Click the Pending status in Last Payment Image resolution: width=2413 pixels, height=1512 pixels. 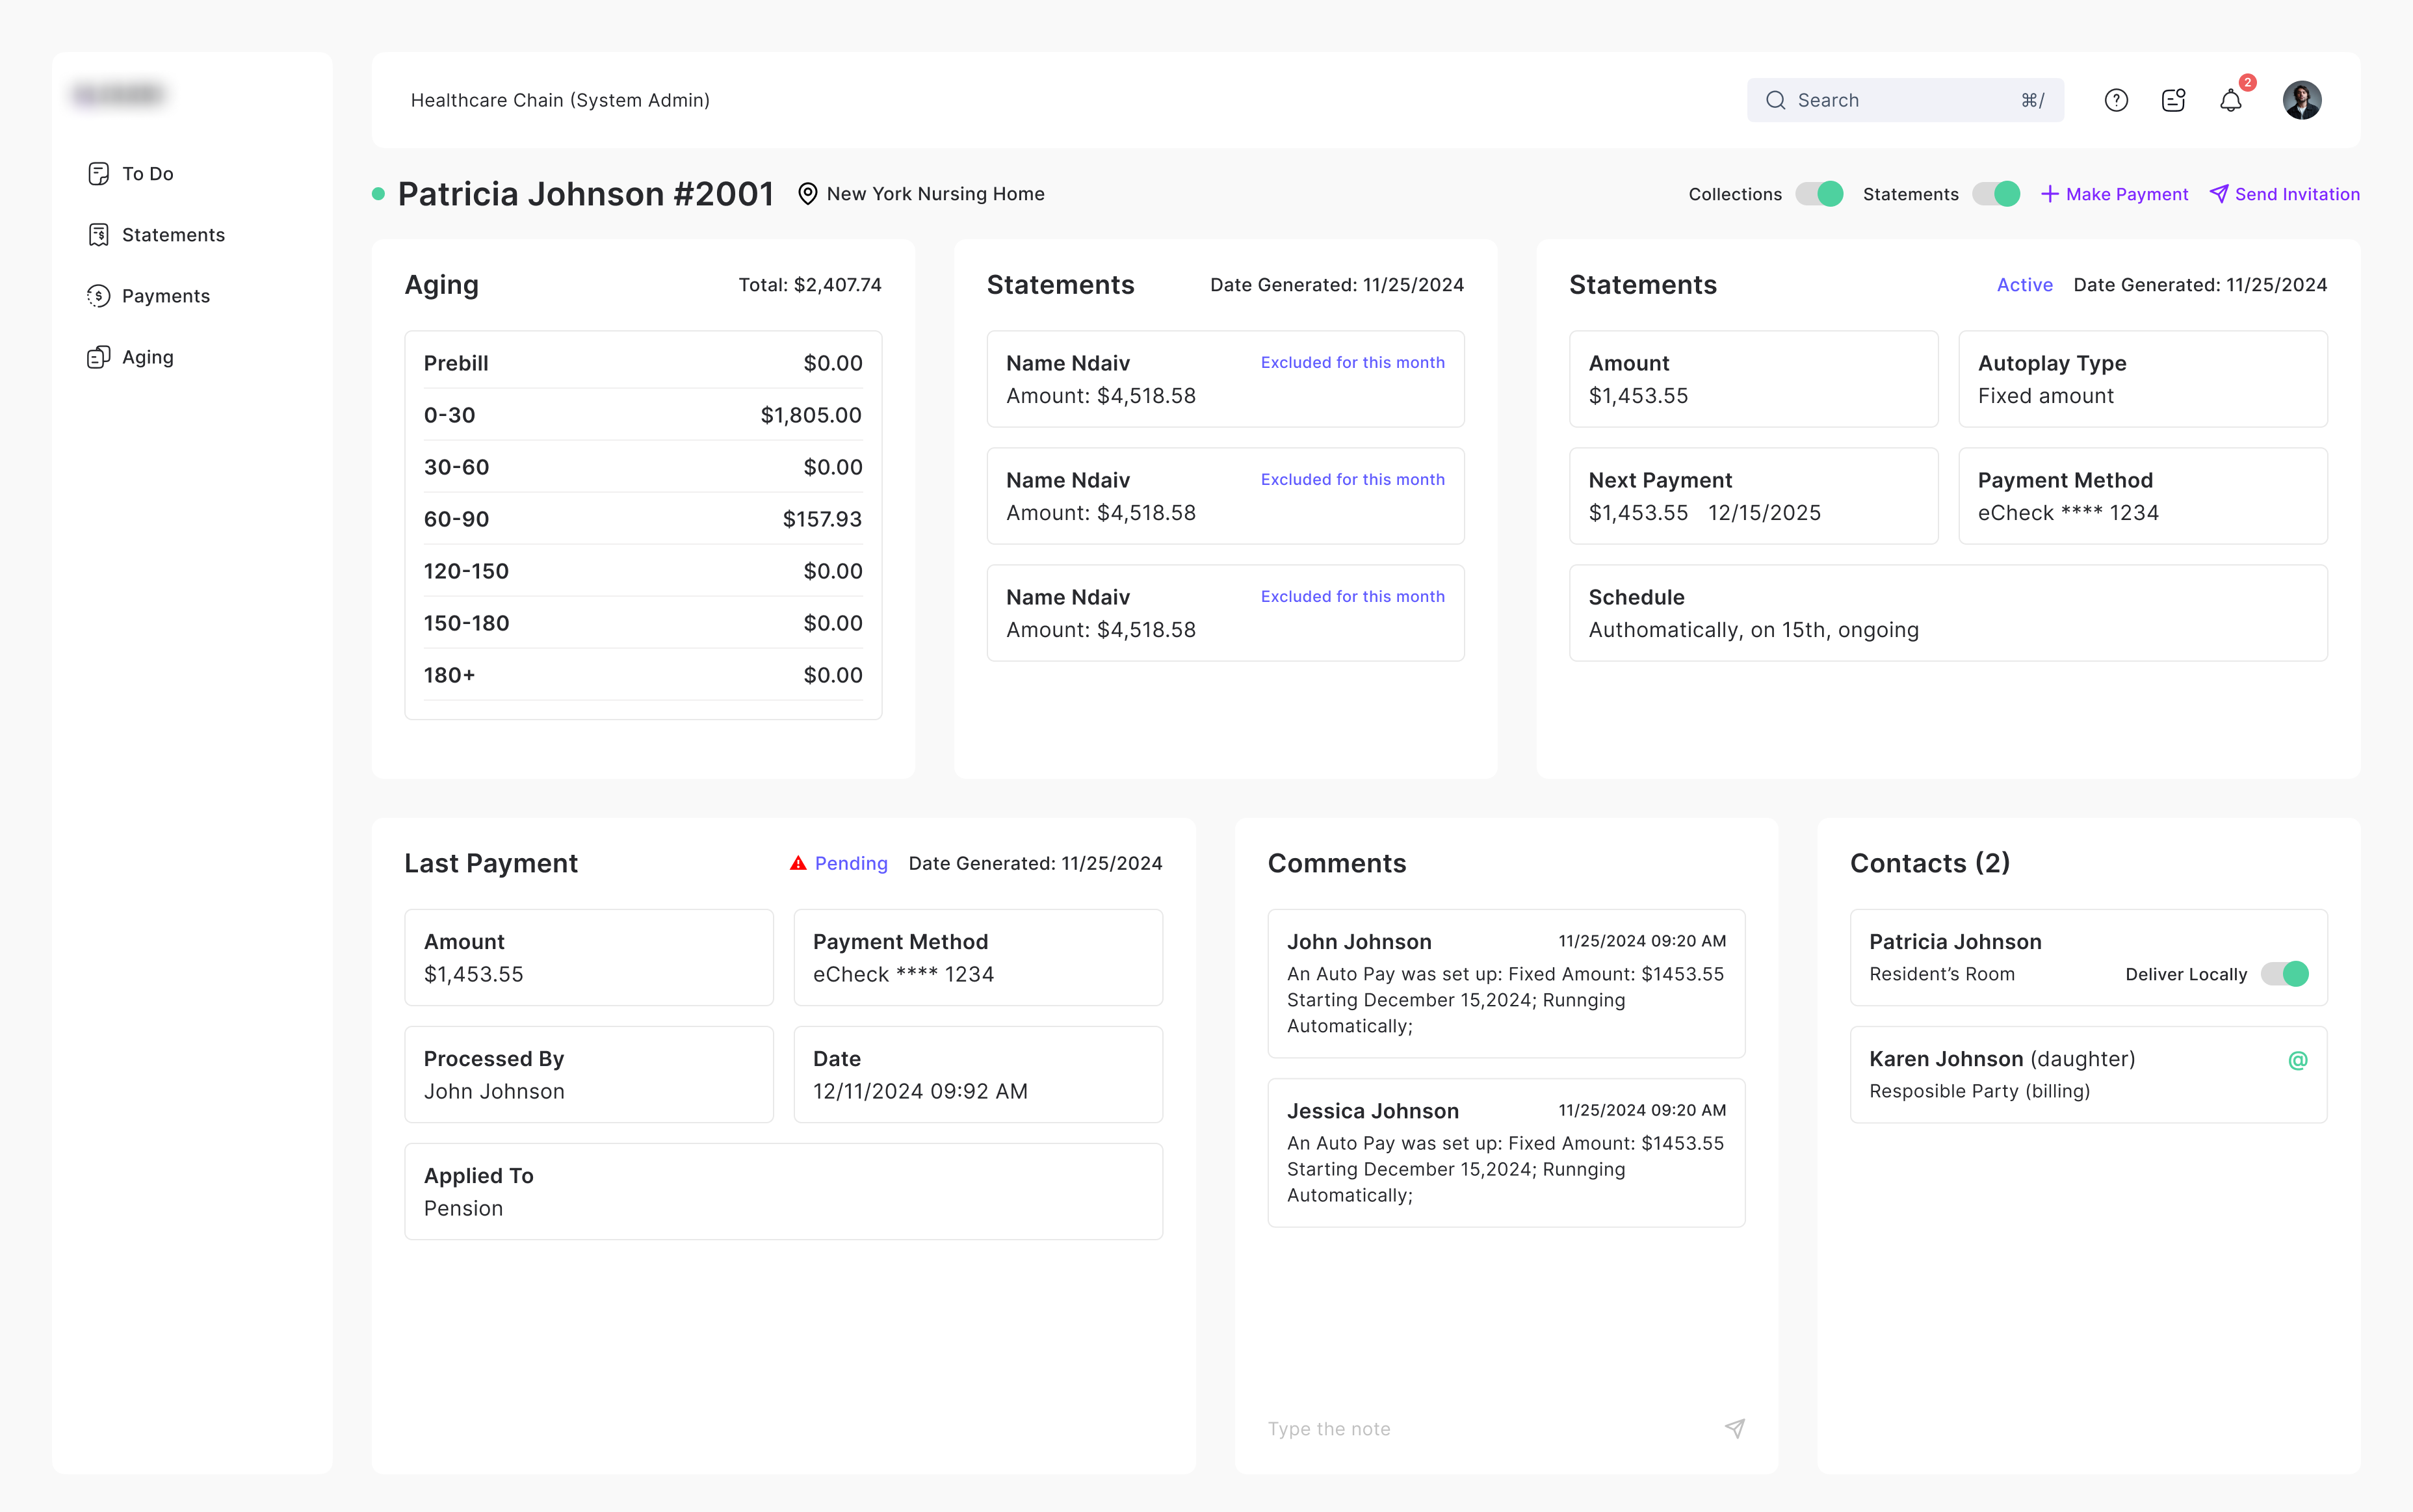[x=851, y=863]
